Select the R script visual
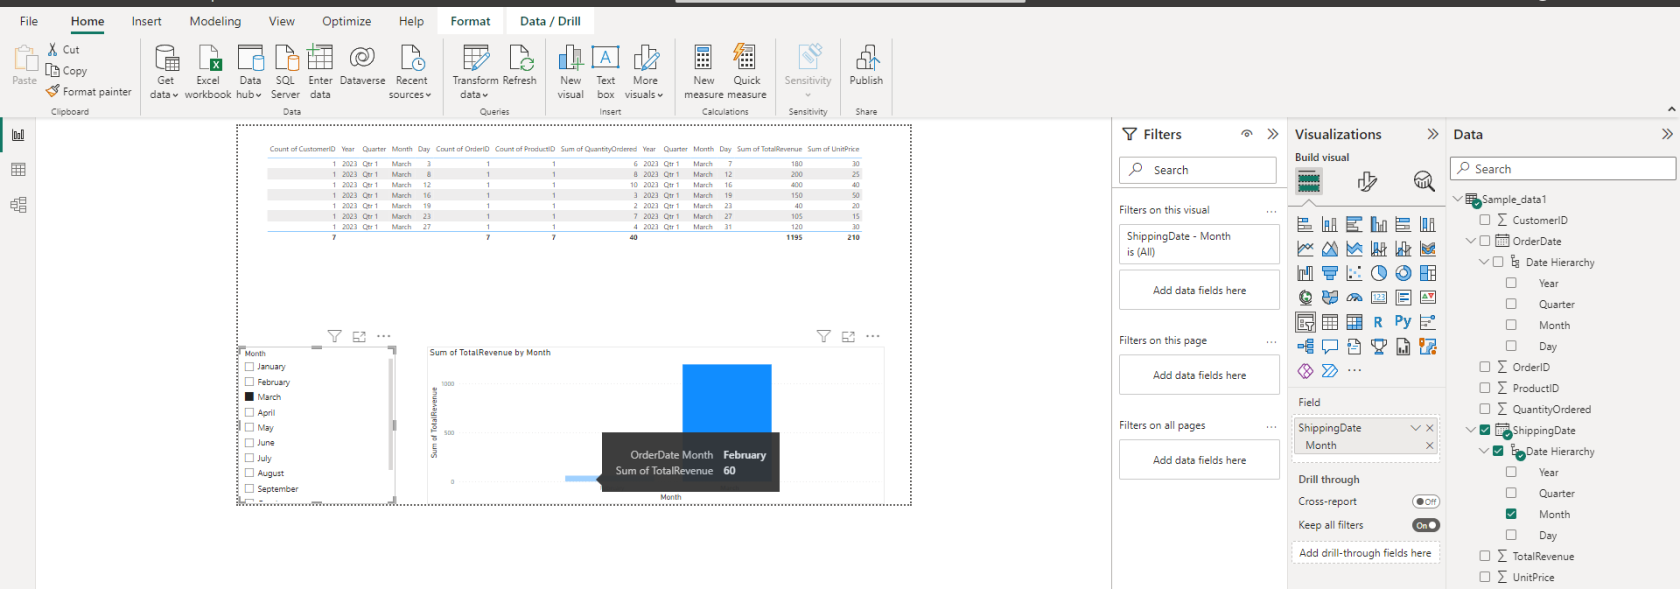 pos(1378,322)
